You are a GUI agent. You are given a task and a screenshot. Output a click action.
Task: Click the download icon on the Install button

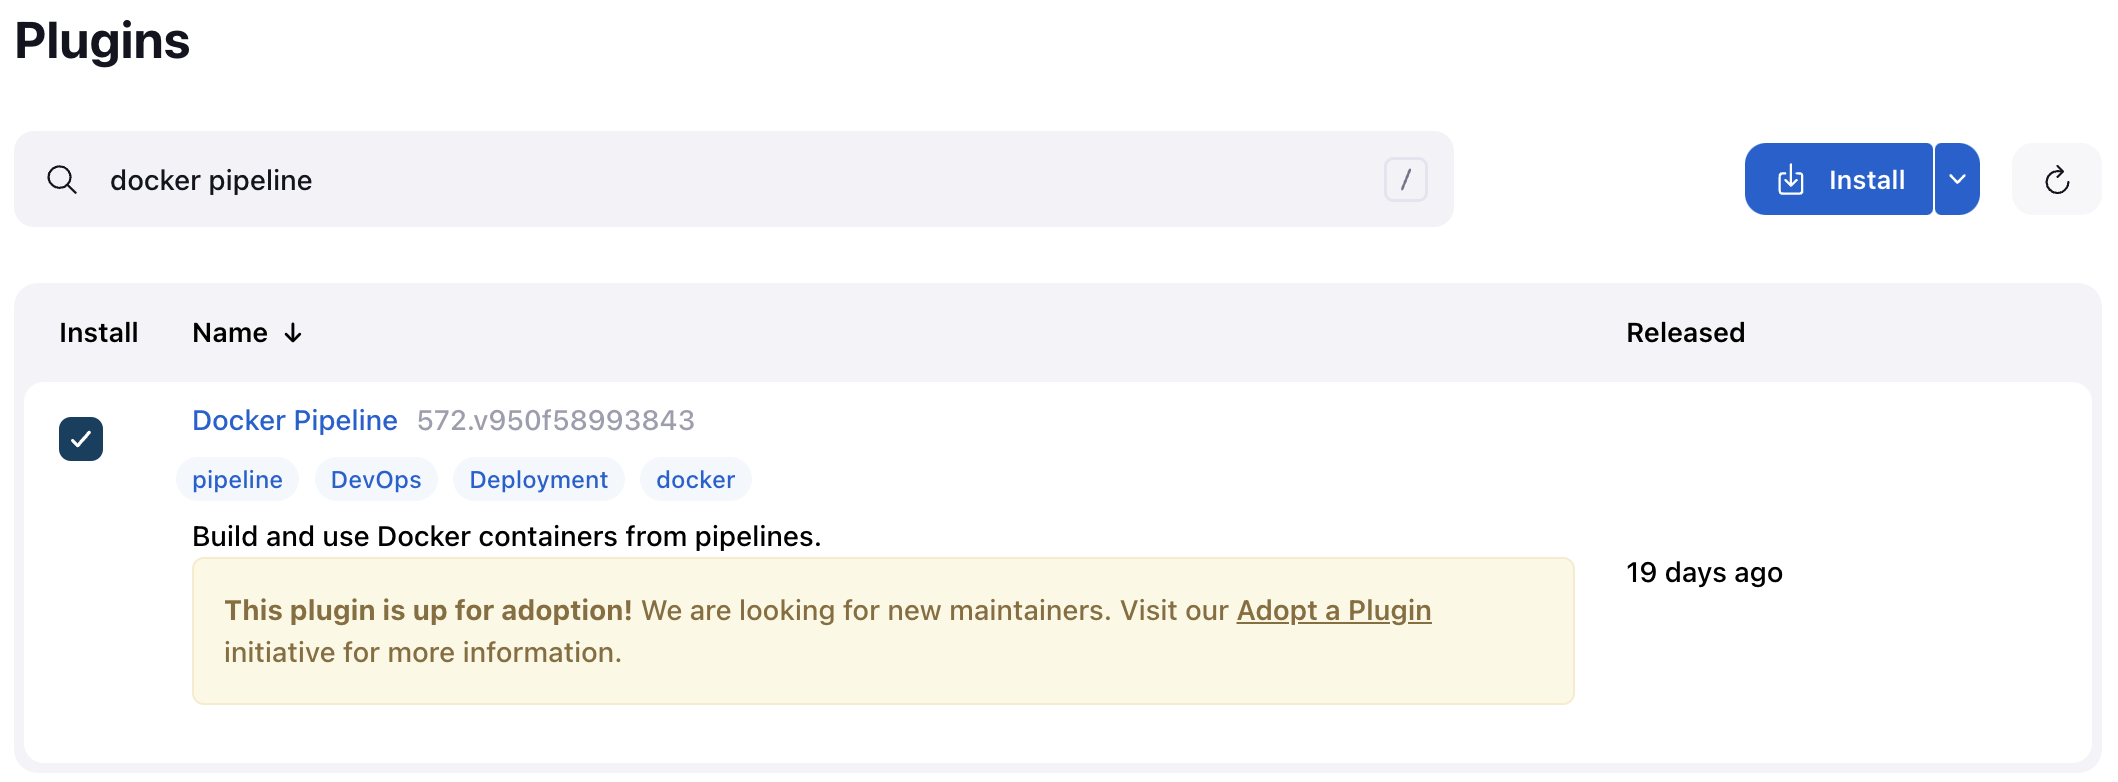coord(1793,179)
